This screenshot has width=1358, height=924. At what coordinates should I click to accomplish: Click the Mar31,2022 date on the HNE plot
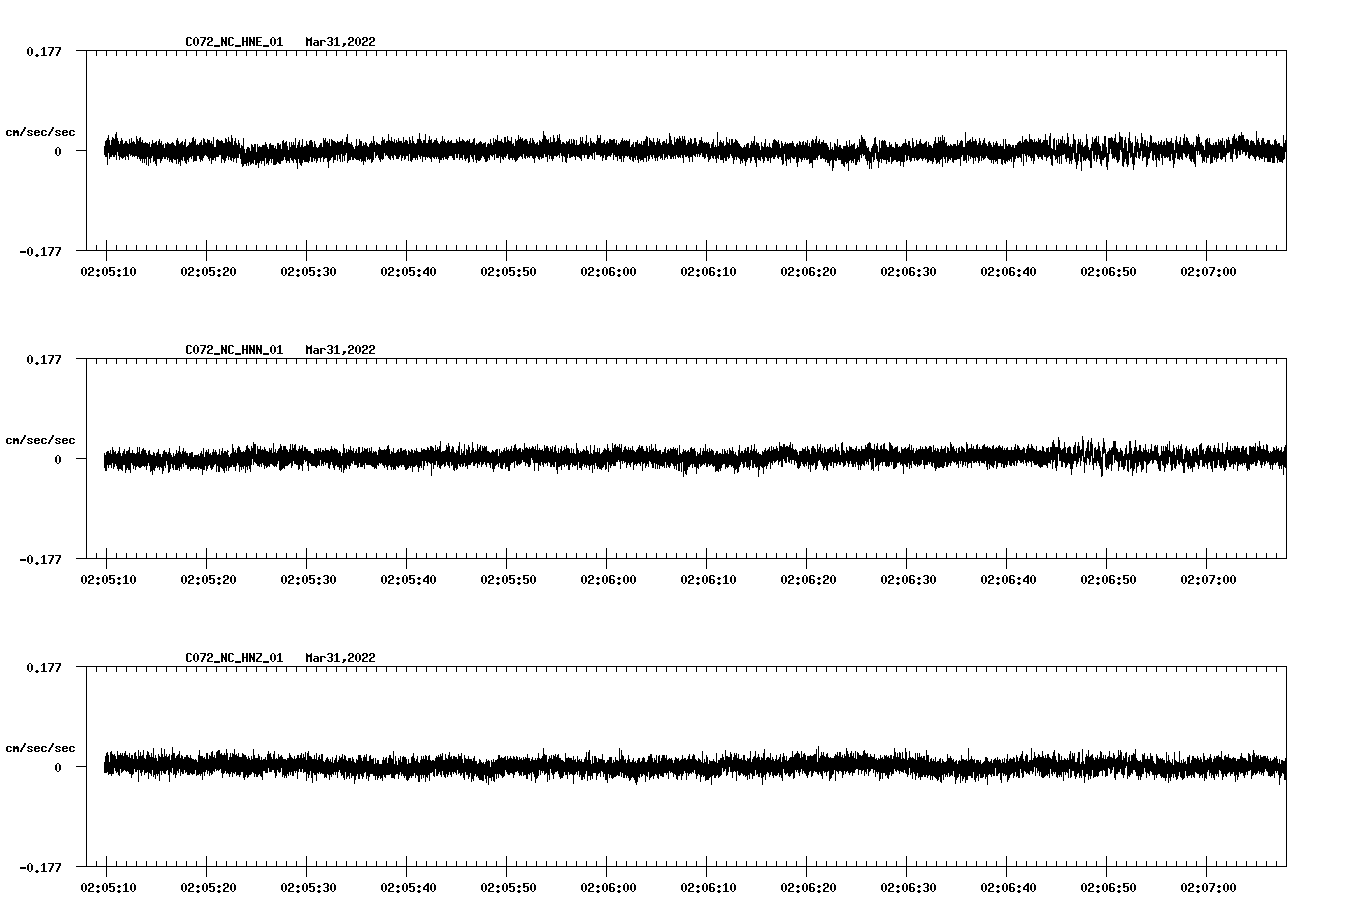tap(341, 42)
